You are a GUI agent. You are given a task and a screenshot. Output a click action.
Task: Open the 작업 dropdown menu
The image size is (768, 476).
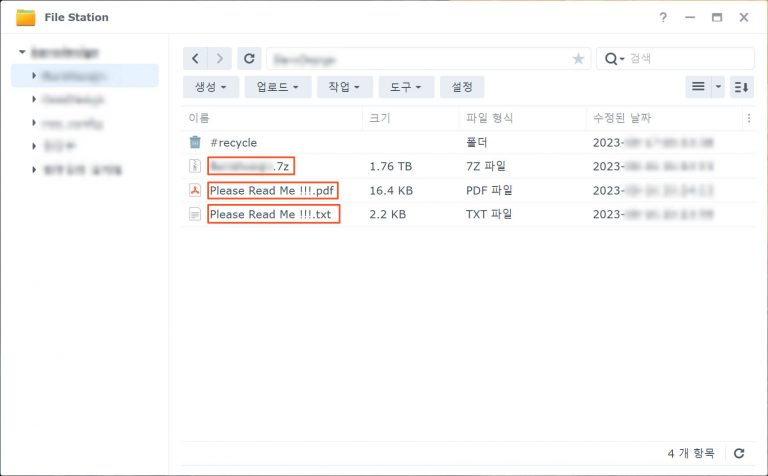click(x=344, y=87)
